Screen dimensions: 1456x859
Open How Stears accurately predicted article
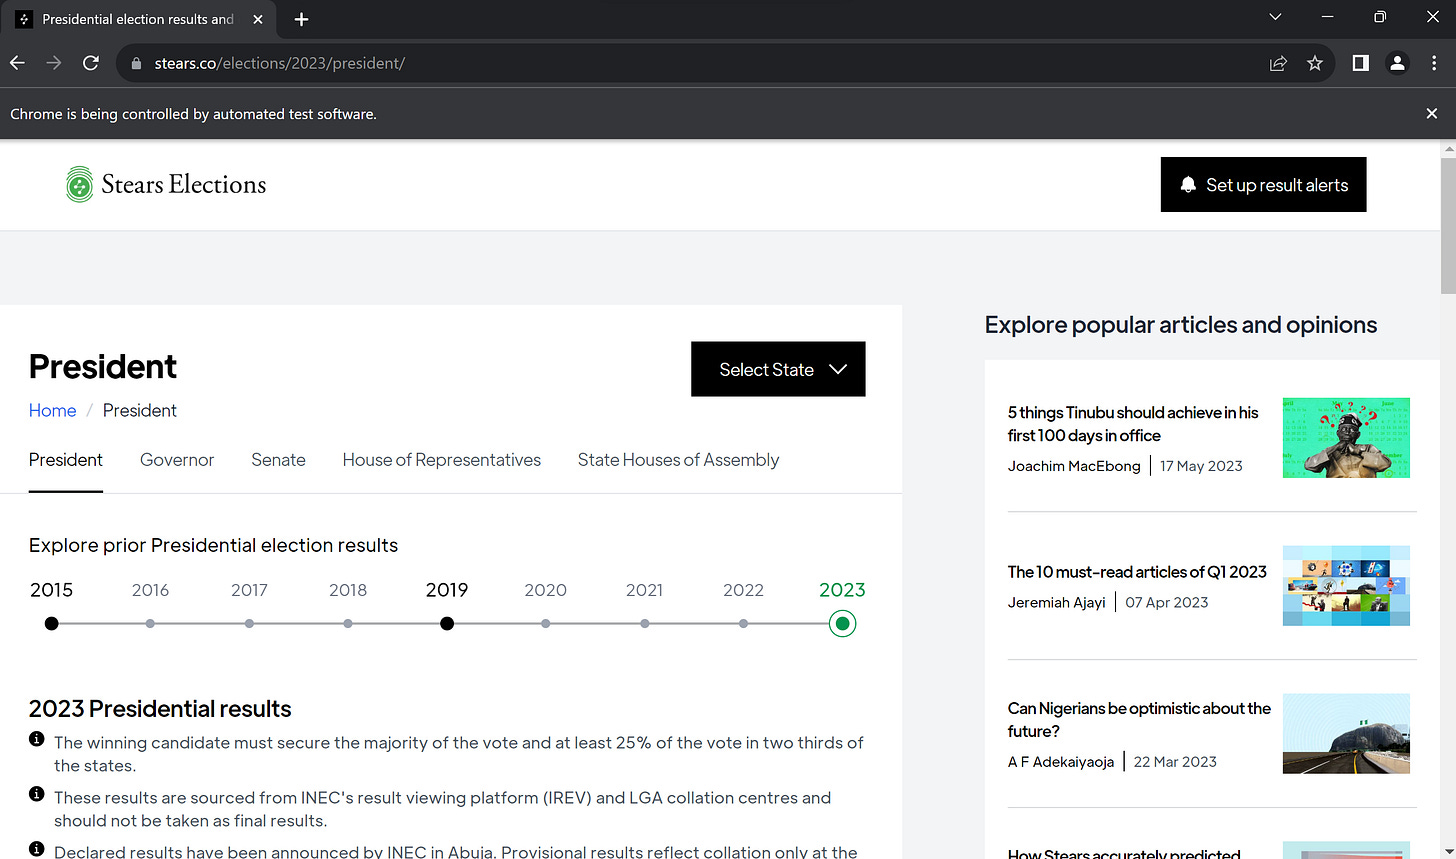pos(1124,853)
